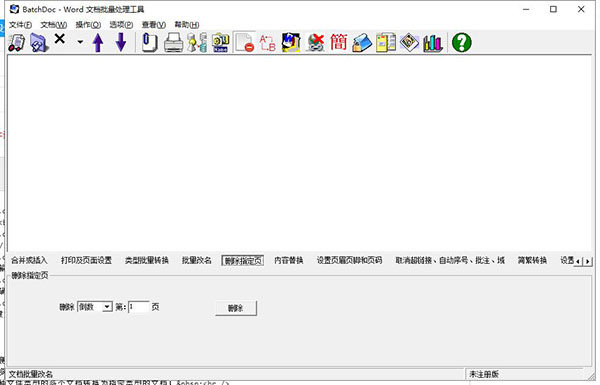Open the 查看(V) menu

tap(153, 24)
